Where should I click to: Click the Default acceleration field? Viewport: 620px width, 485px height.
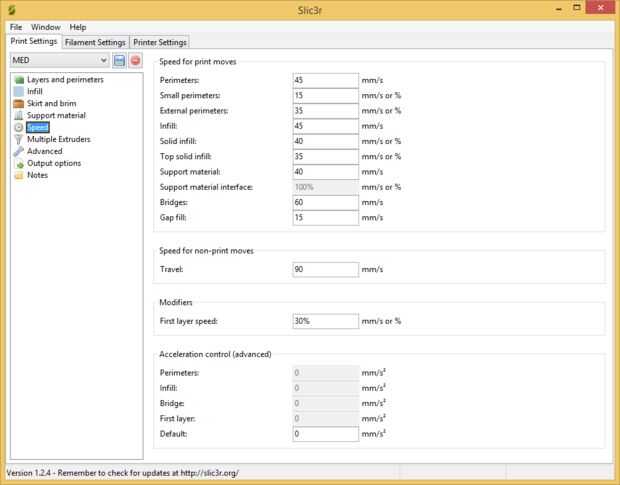[x=326, y=434]
